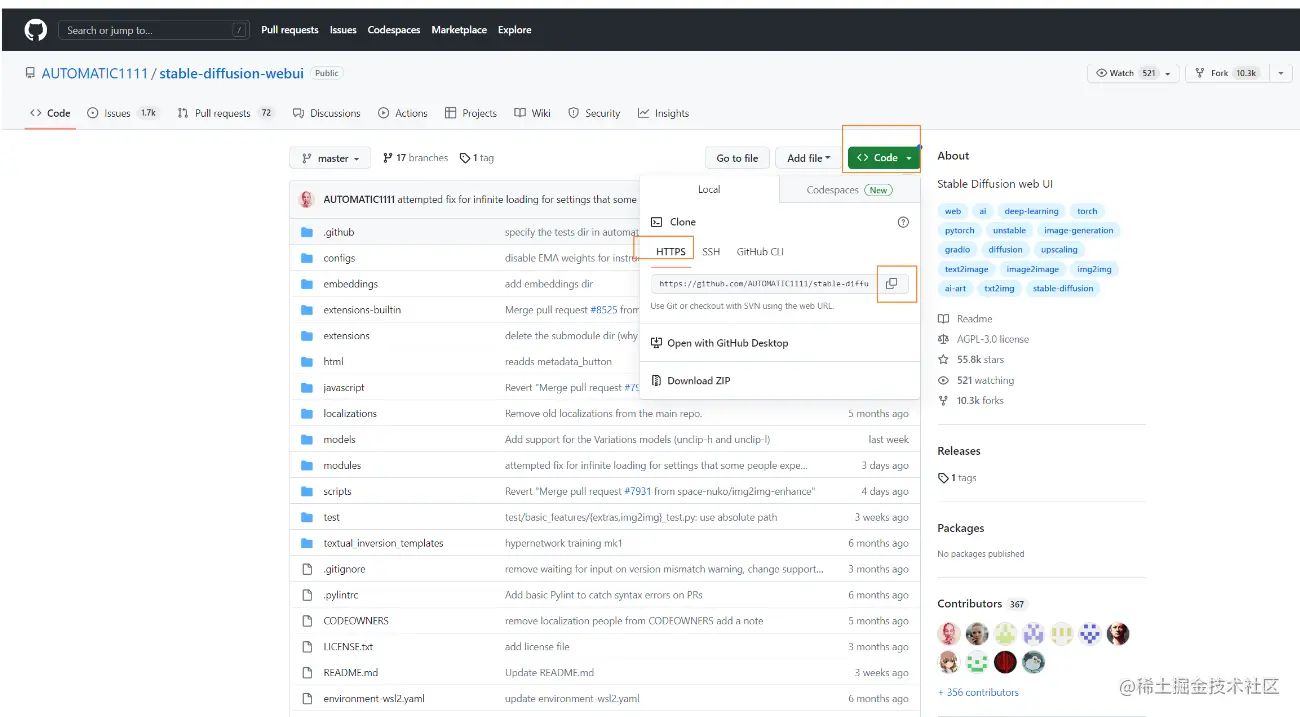Screen dimensions: 1300x717
Task: Open Watch dropdown
Action: click(1132, 73)
